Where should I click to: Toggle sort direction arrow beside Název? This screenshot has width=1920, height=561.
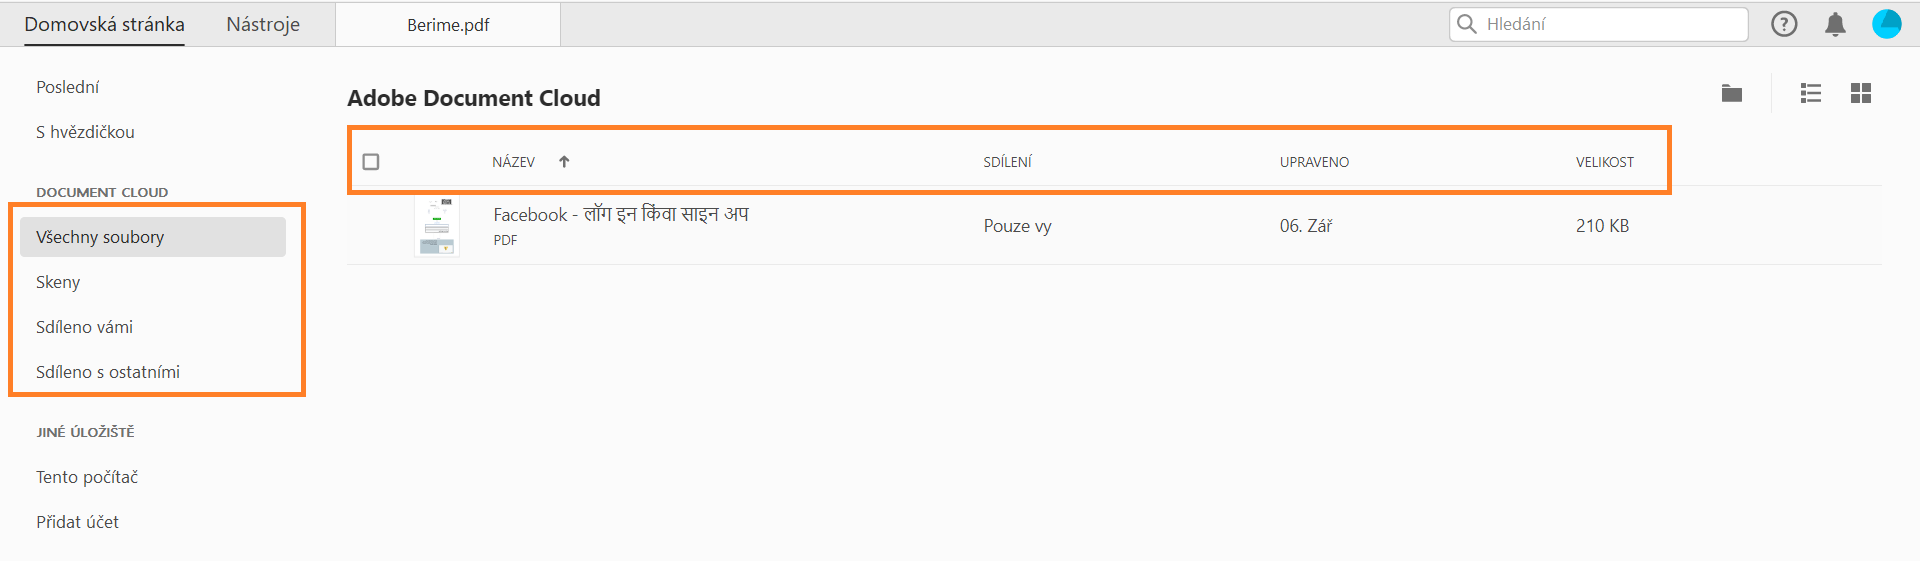564,161
